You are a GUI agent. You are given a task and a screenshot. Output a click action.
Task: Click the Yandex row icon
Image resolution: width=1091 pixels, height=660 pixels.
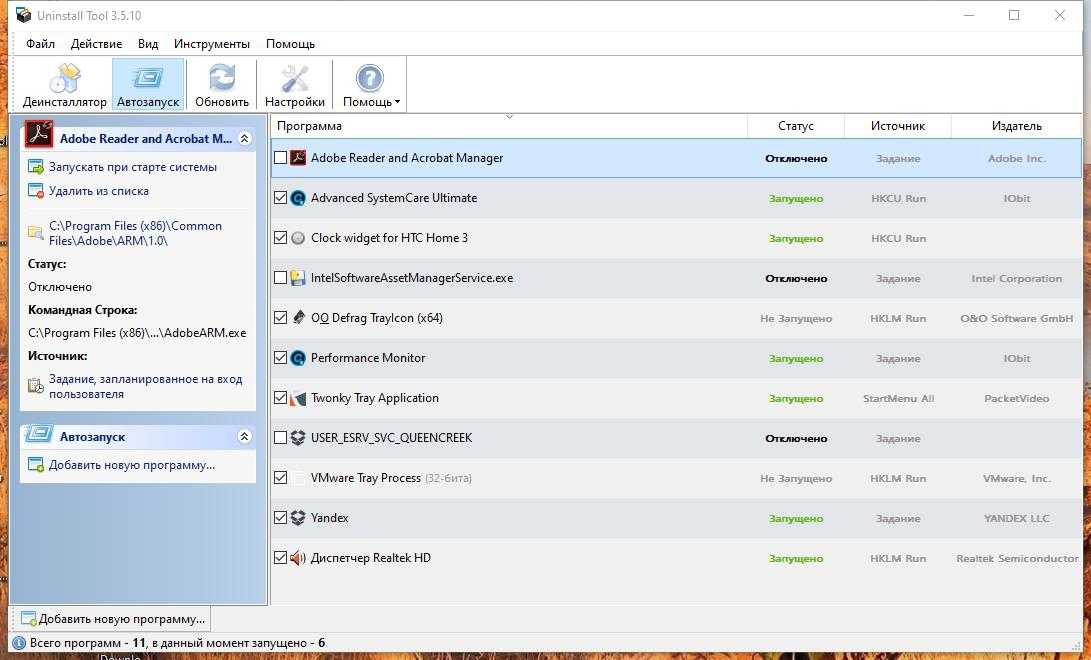(x=298, y=518)
